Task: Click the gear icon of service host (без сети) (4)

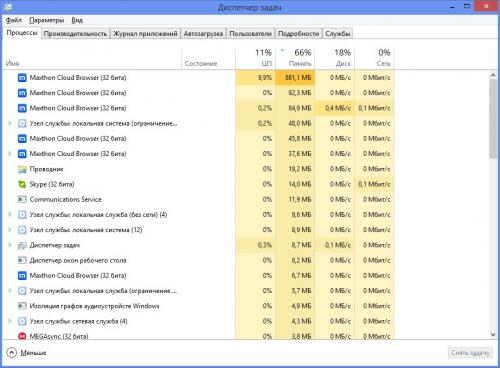Action: click(22, 215)
